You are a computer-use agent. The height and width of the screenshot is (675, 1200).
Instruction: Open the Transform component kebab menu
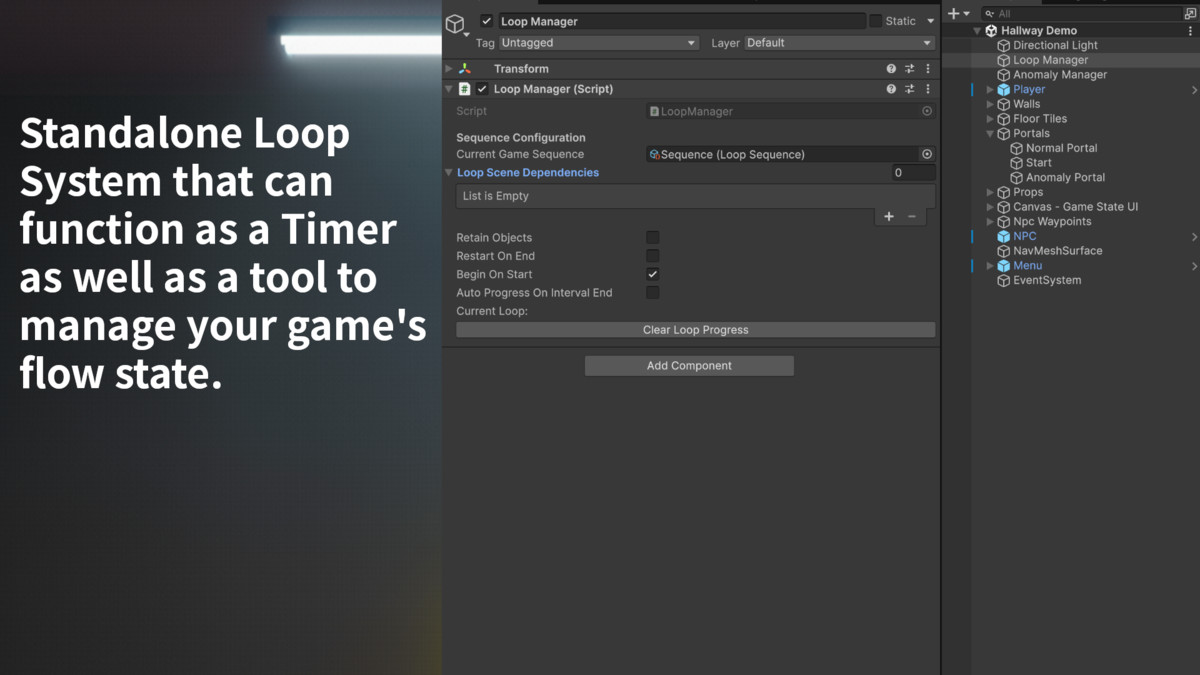pyautogui.click(x=928, y=69)
